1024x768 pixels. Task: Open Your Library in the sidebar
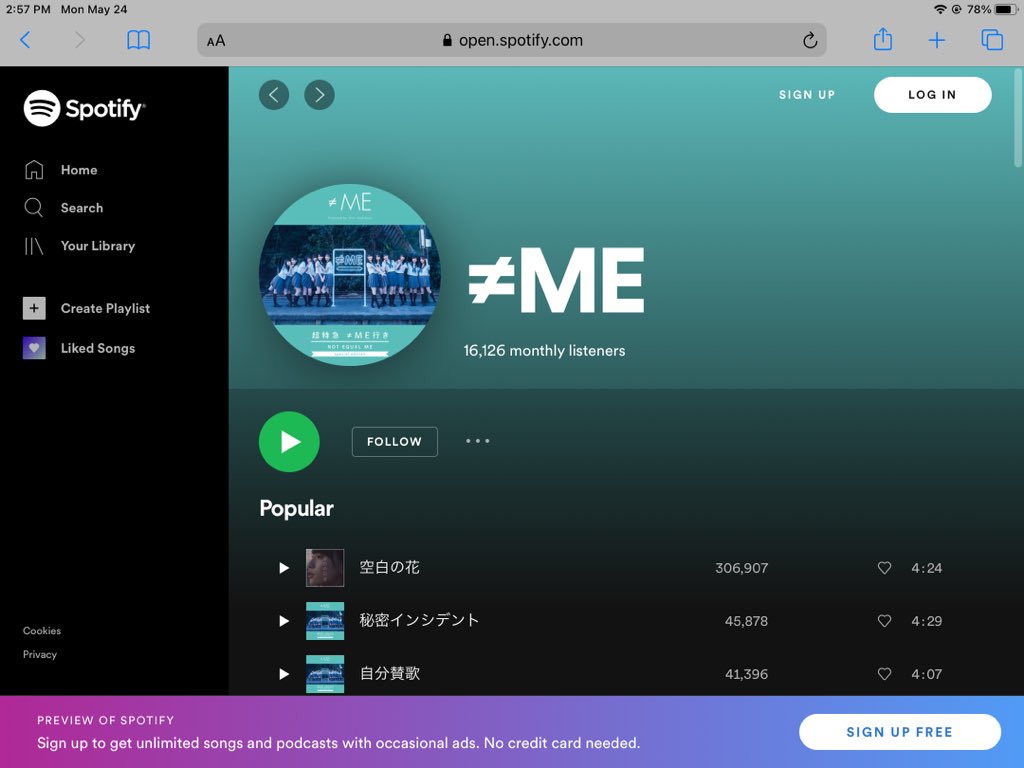(x=80, y=246)
